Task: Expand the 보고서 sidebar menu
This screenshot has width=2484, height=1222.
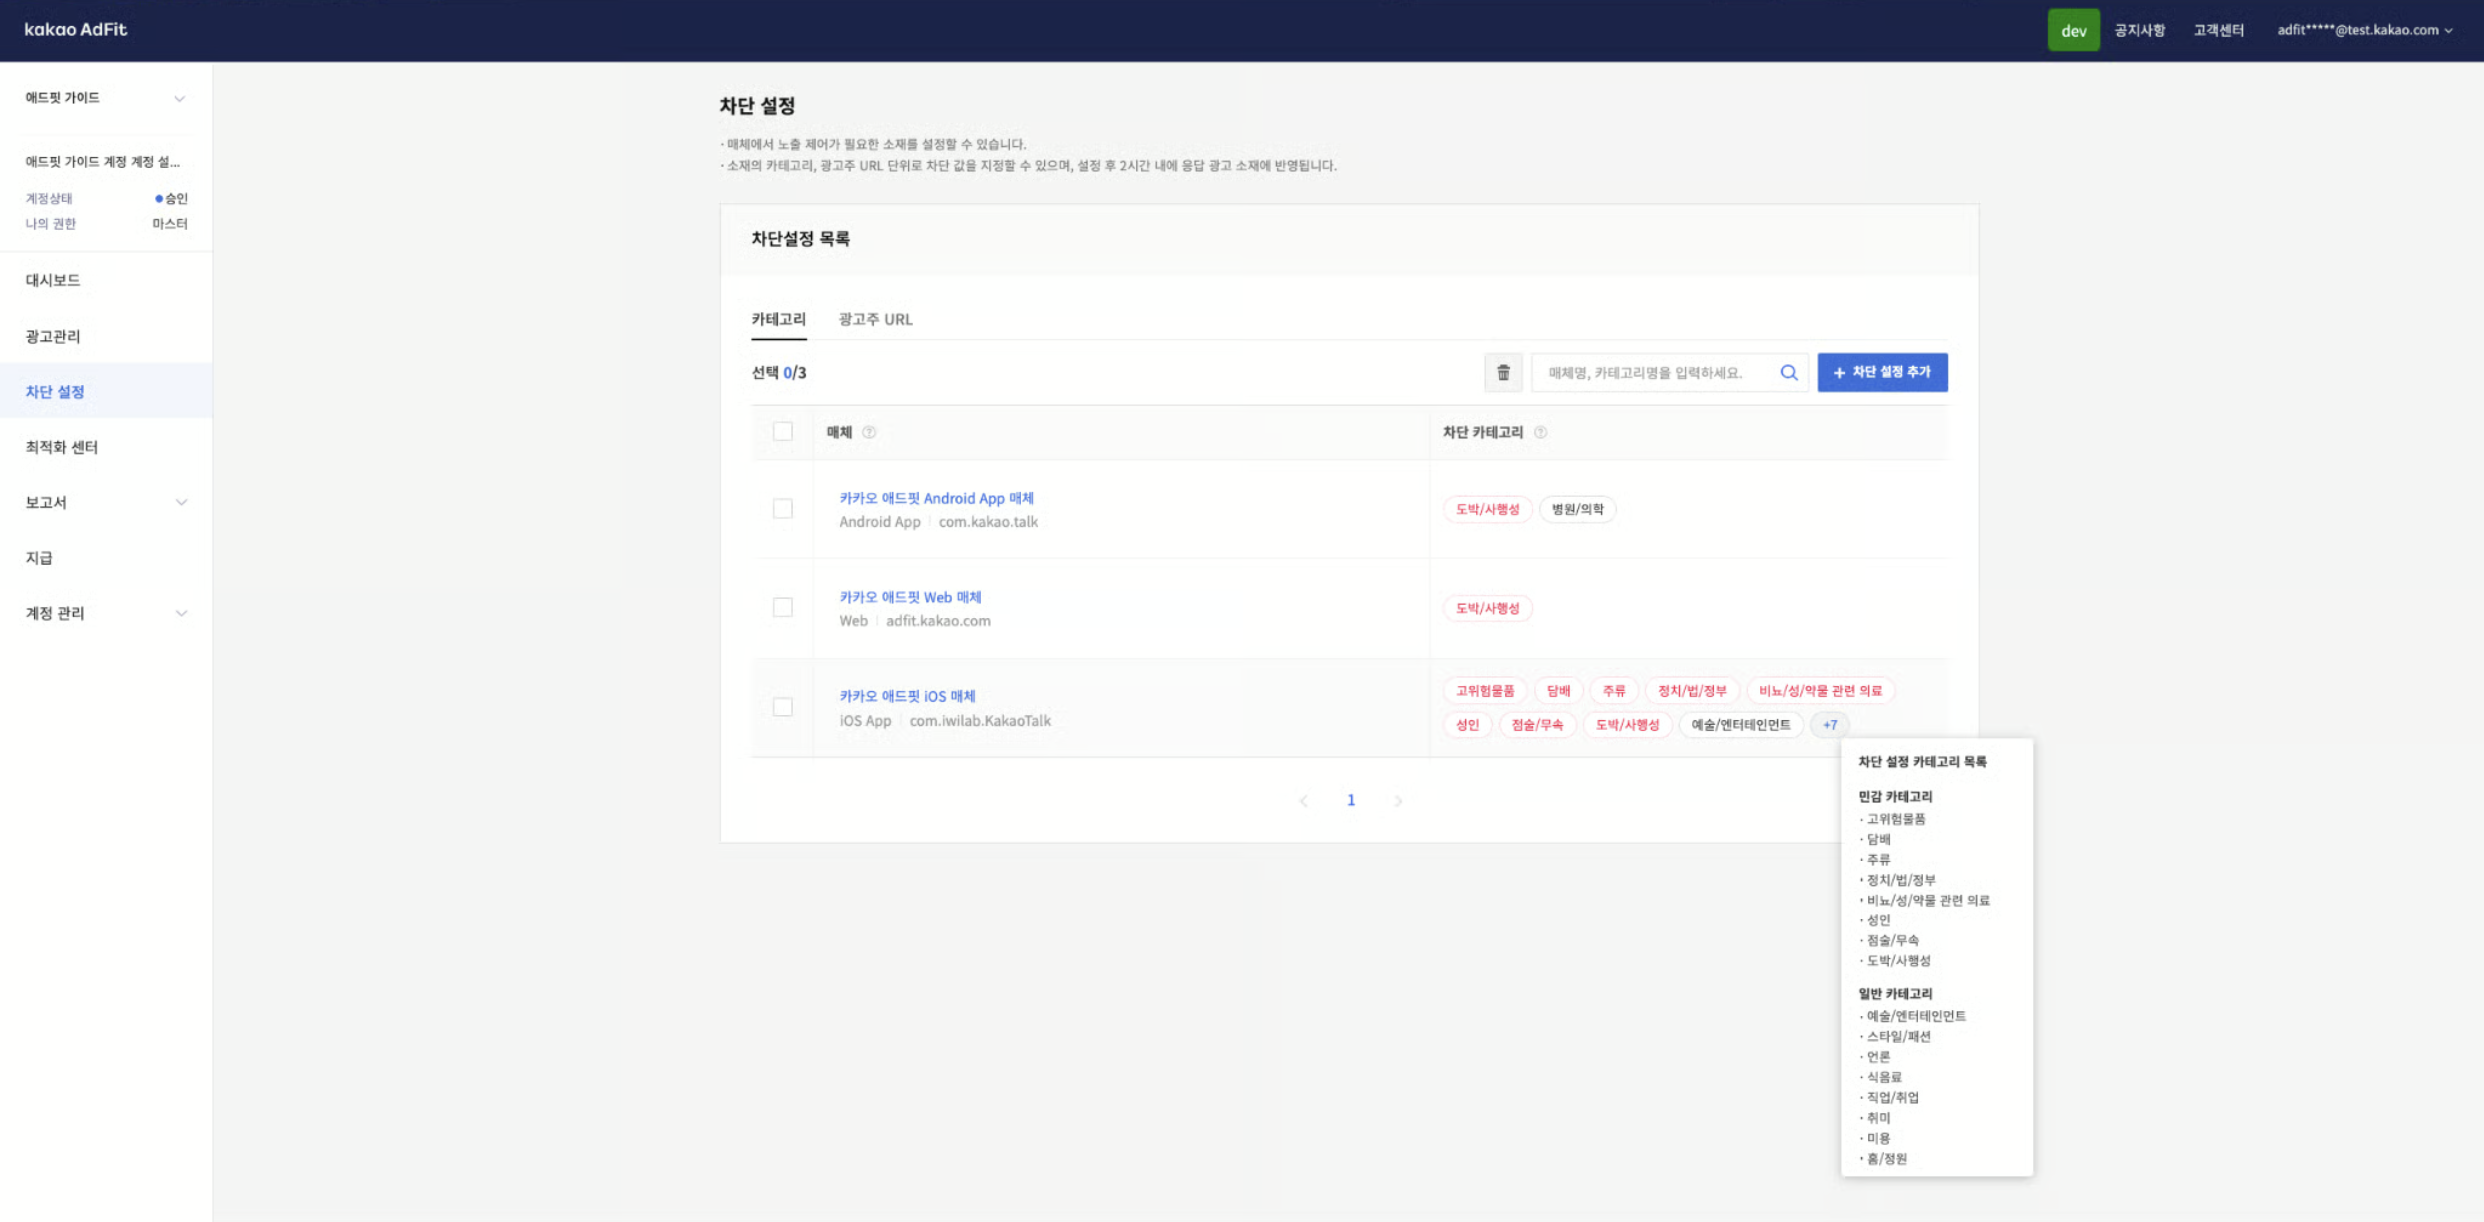Action: coord(181,502)
